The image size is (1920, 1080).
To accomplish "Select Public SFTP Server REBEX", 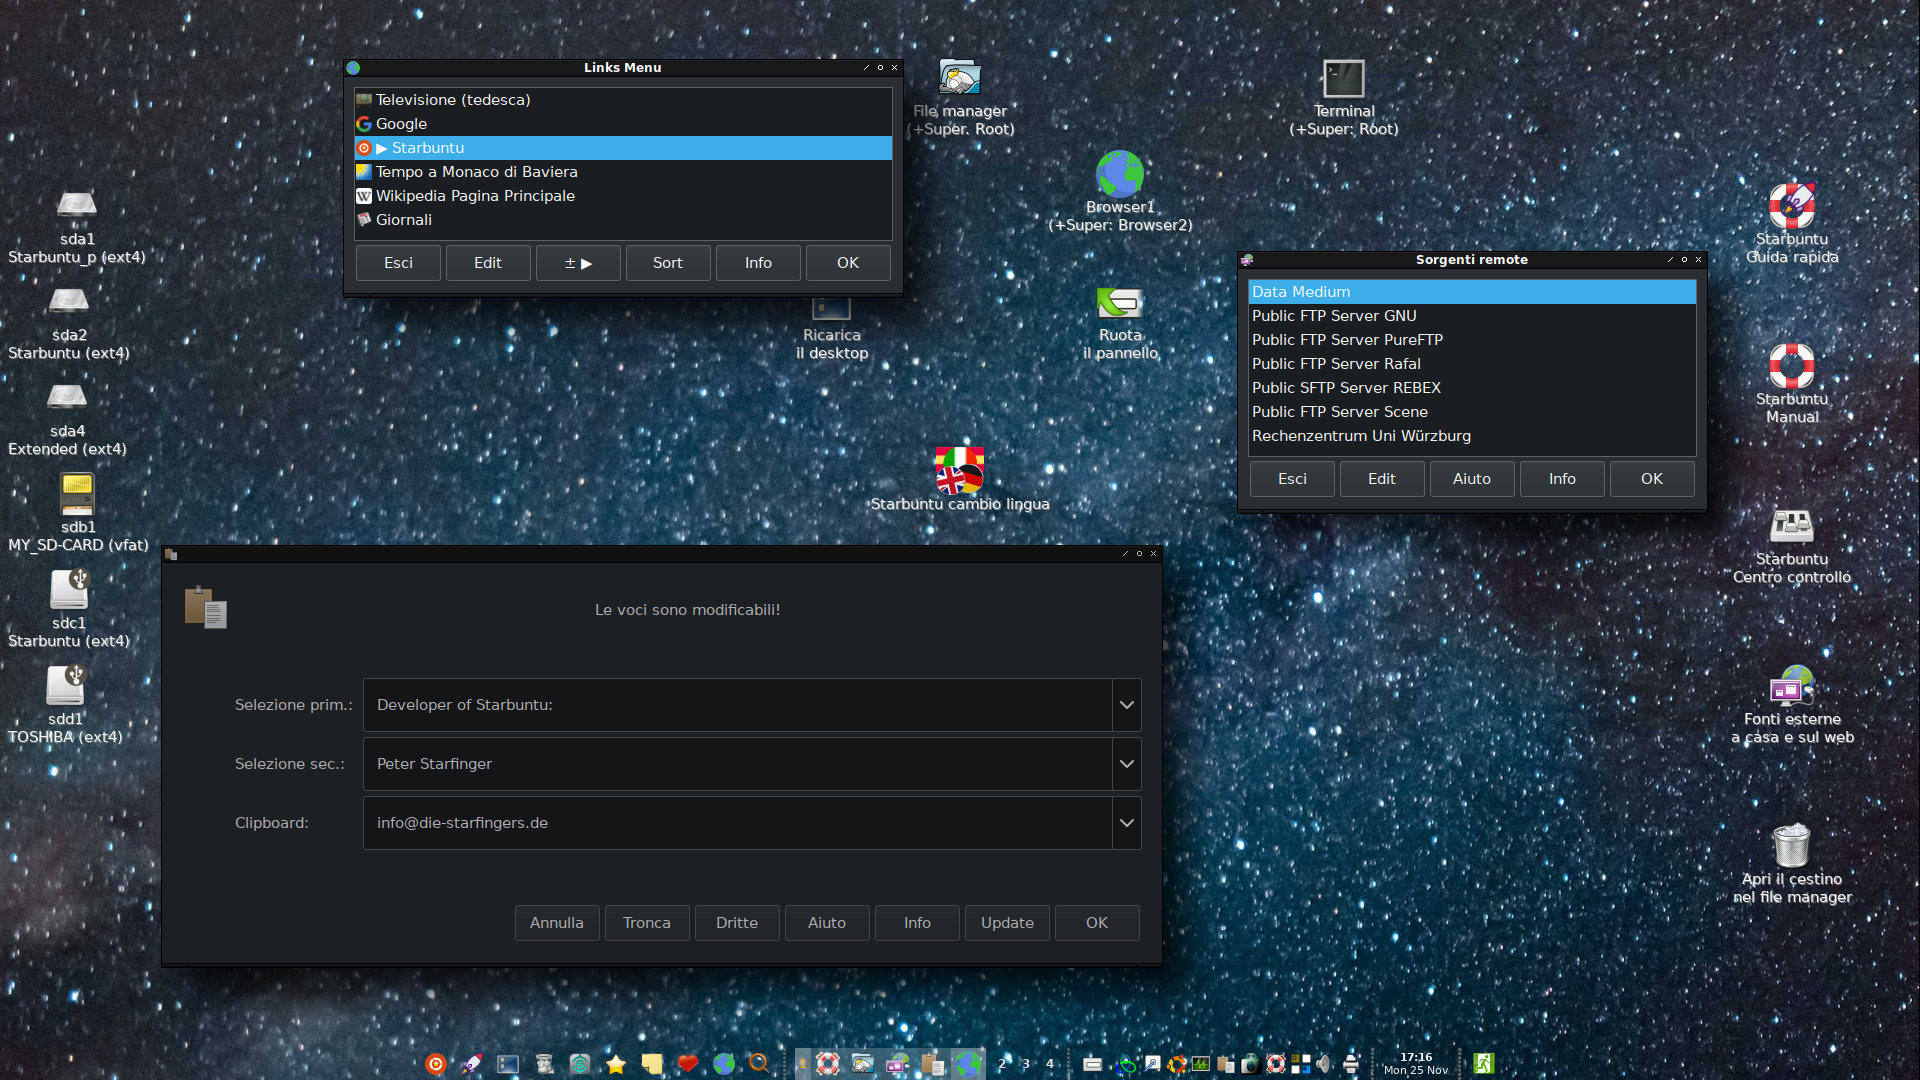I will (1472, 388).
